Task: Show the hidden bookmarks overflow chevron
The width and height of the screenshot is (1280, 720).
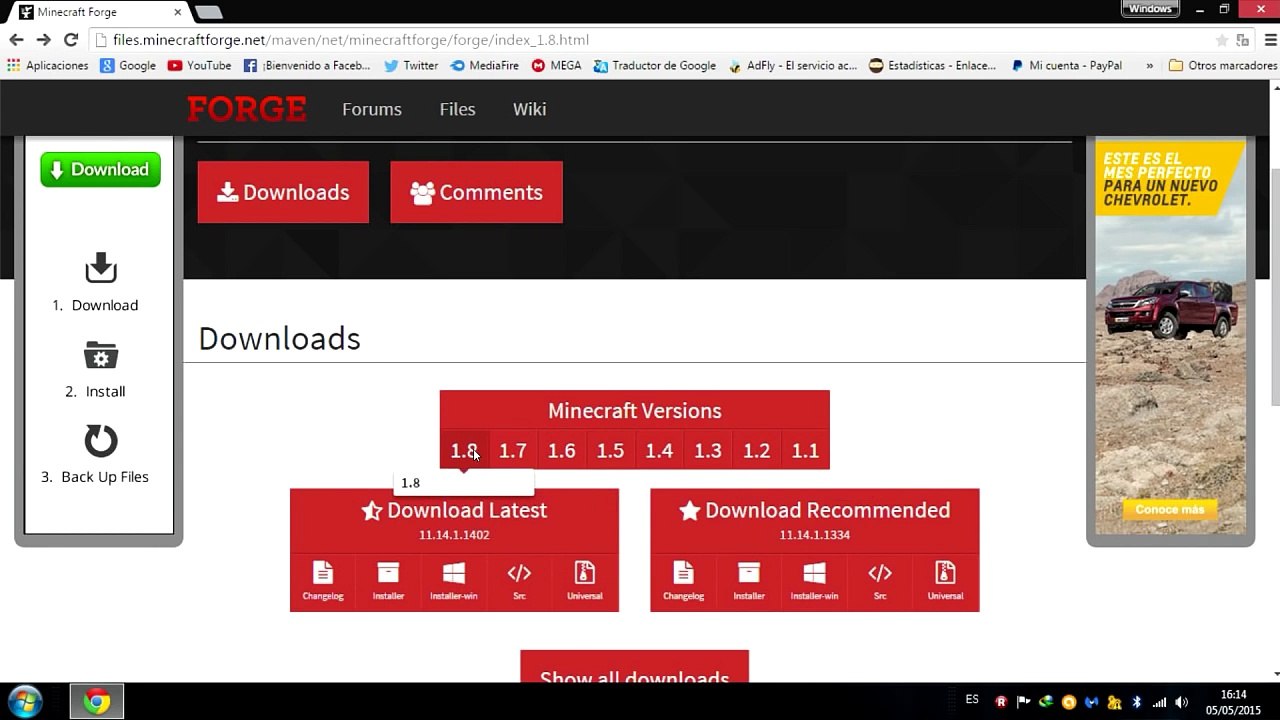Action: (1149, 66)
